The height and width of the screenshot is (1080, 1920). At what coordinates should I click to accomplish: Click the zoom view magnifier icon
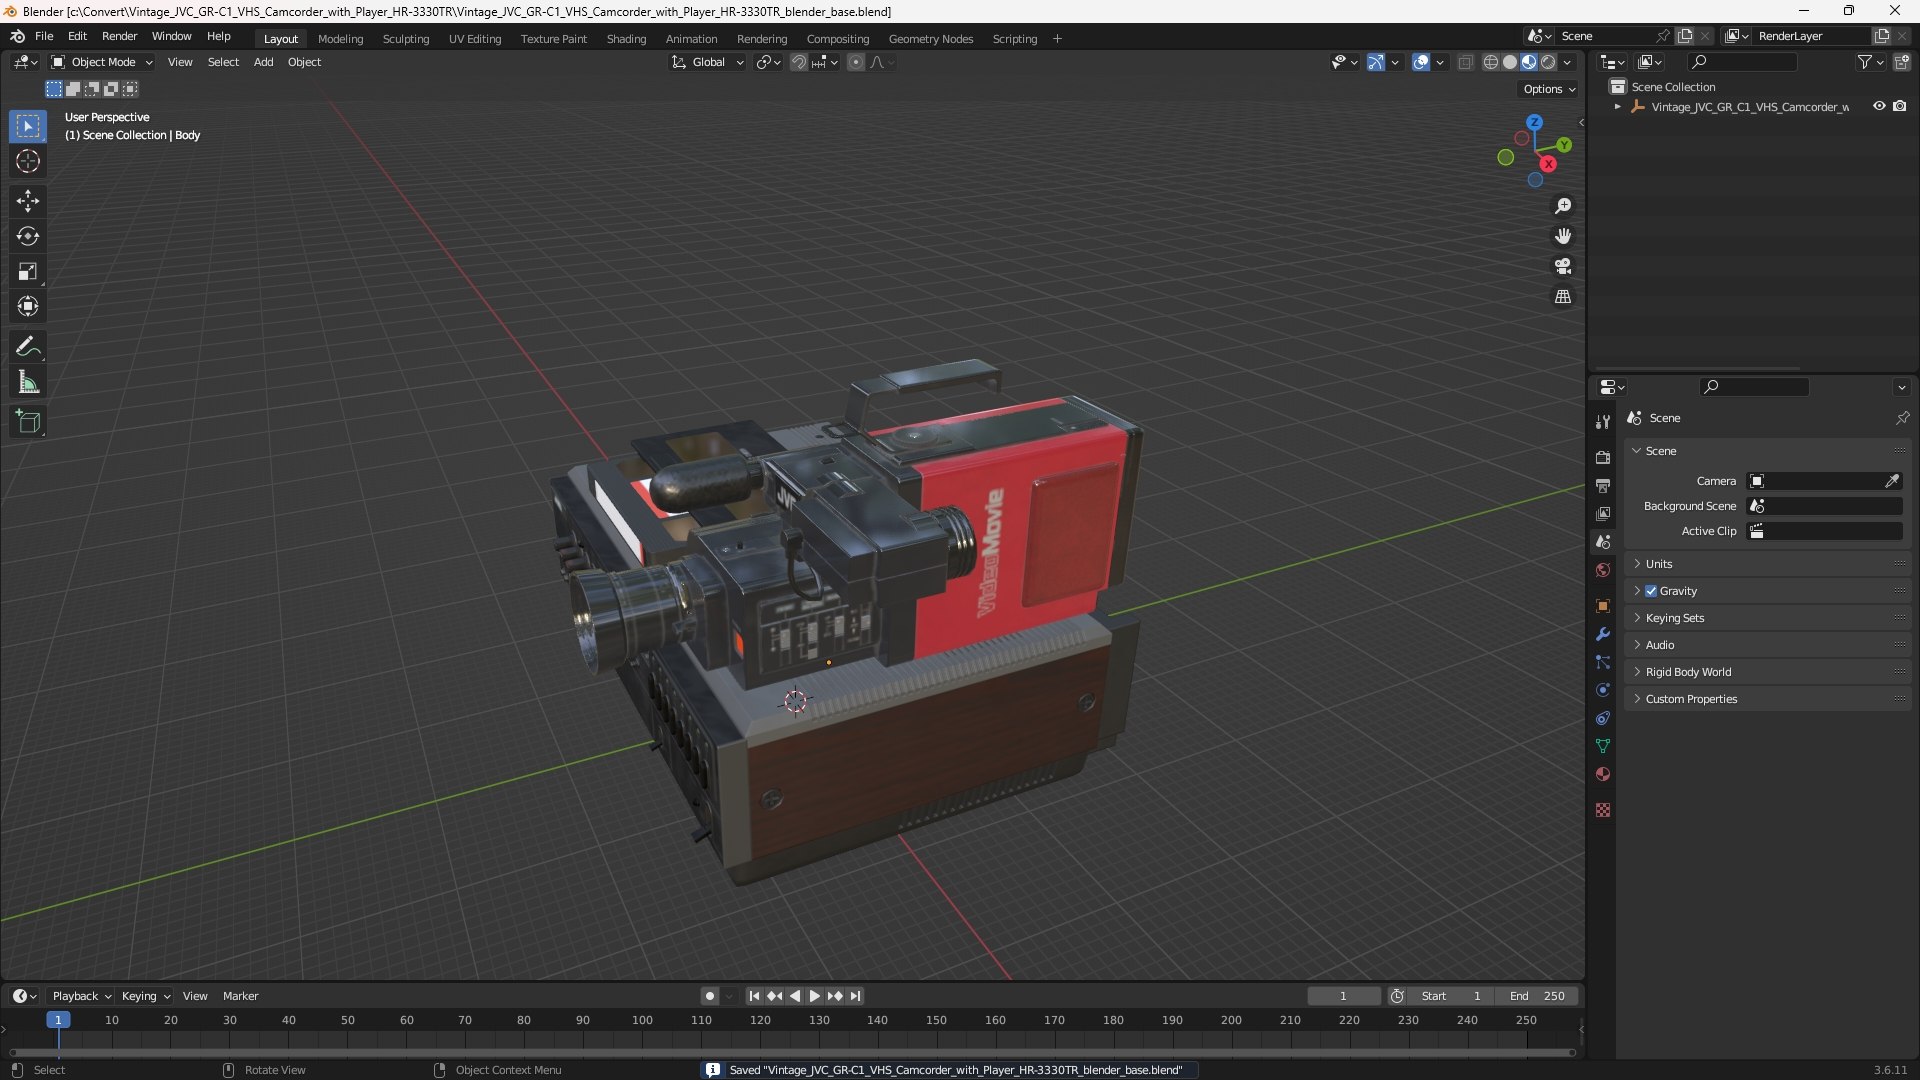pos(1563,206)
